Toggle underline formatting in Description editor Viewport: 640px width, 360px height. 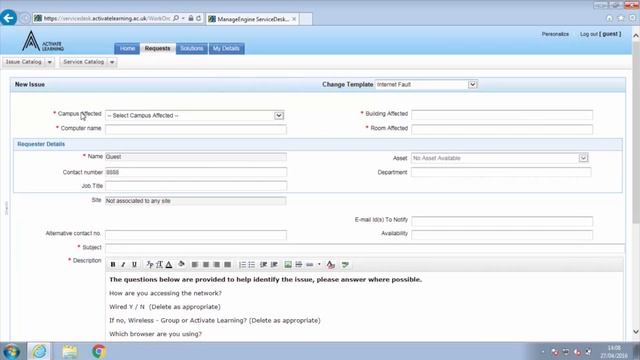[x=134, y=264]
